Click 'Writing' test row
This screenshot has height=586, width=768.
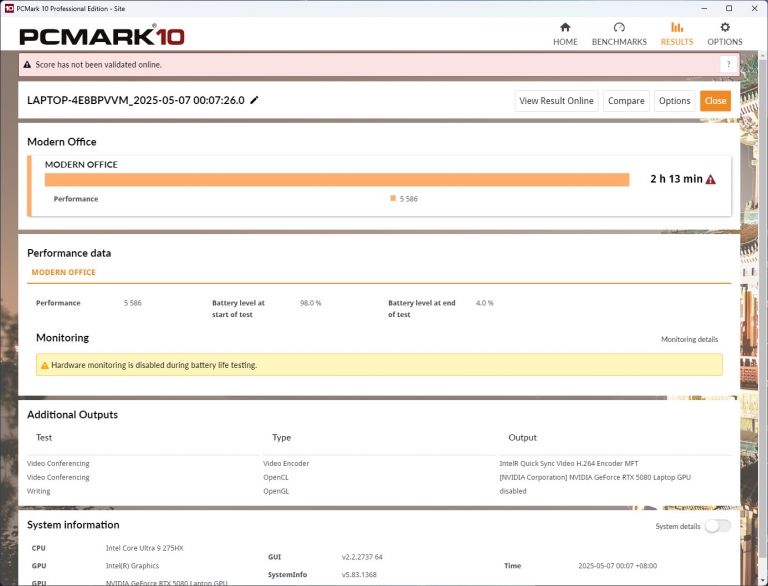coord(39,491)
